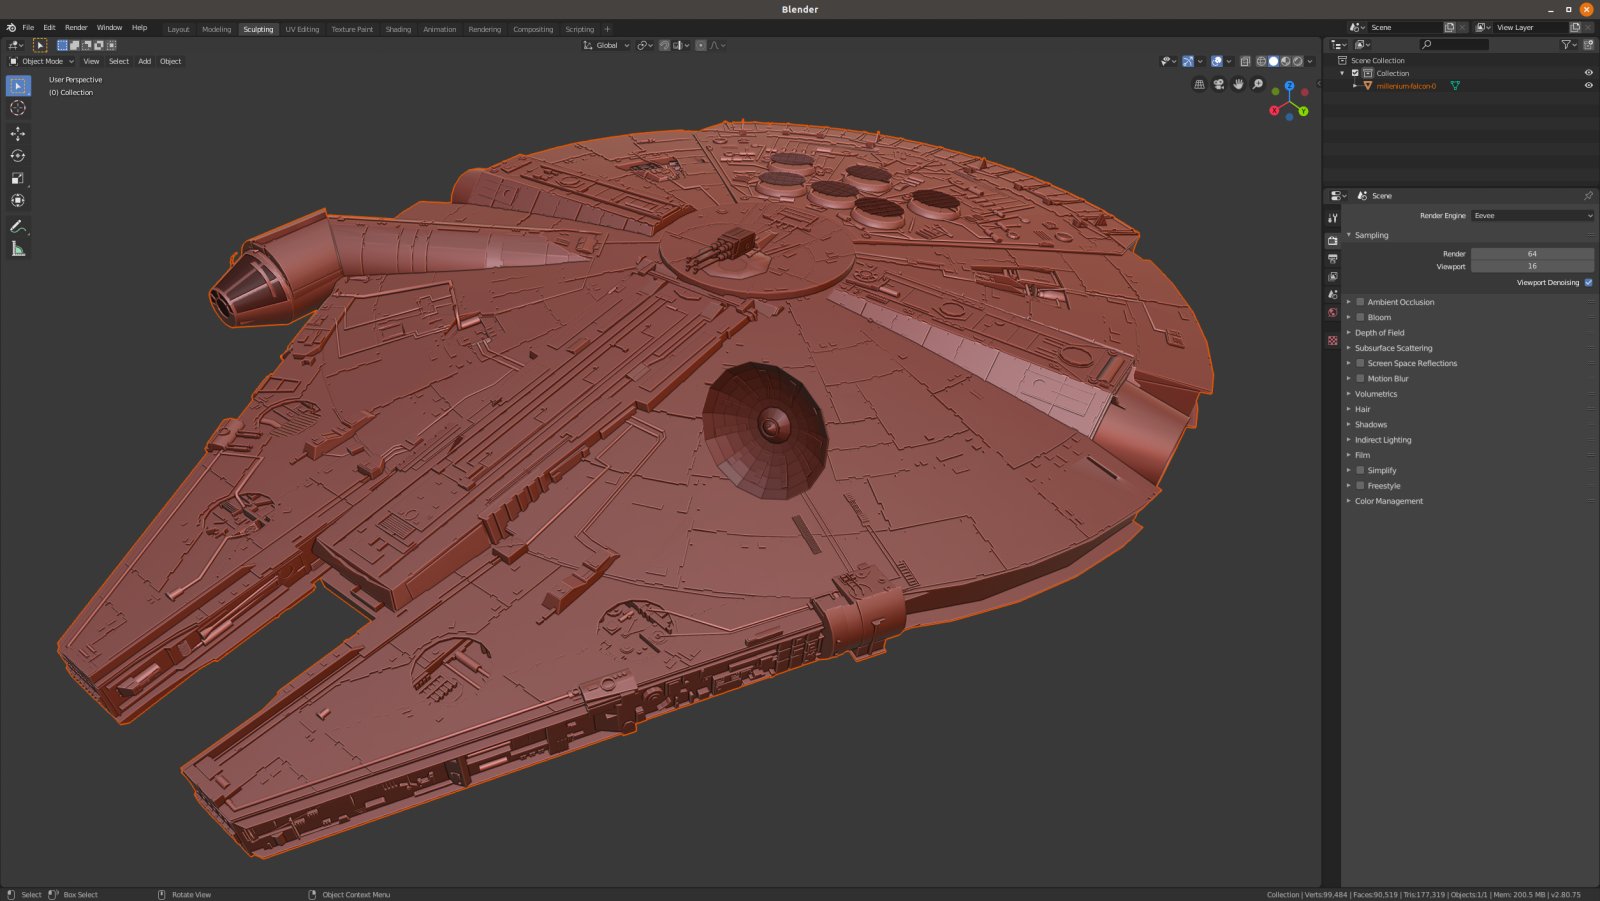Open the Render menu
Screen dimensions: 1600x901
click(76, 27)
